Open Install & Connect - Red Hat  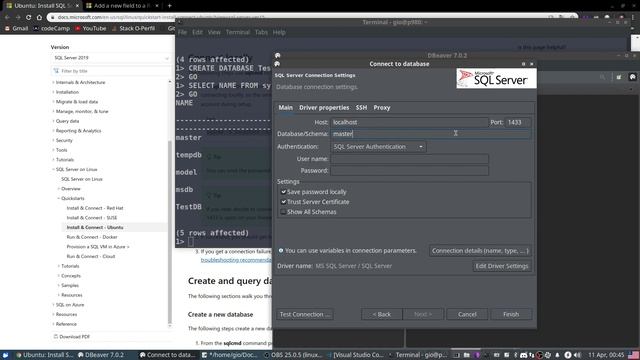pos(95,208)
